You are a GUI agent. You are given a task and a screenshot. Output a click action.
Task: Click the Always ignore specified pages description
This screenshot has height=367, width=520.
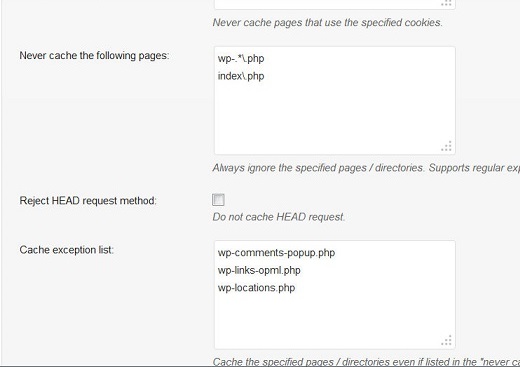click(366, 168)
